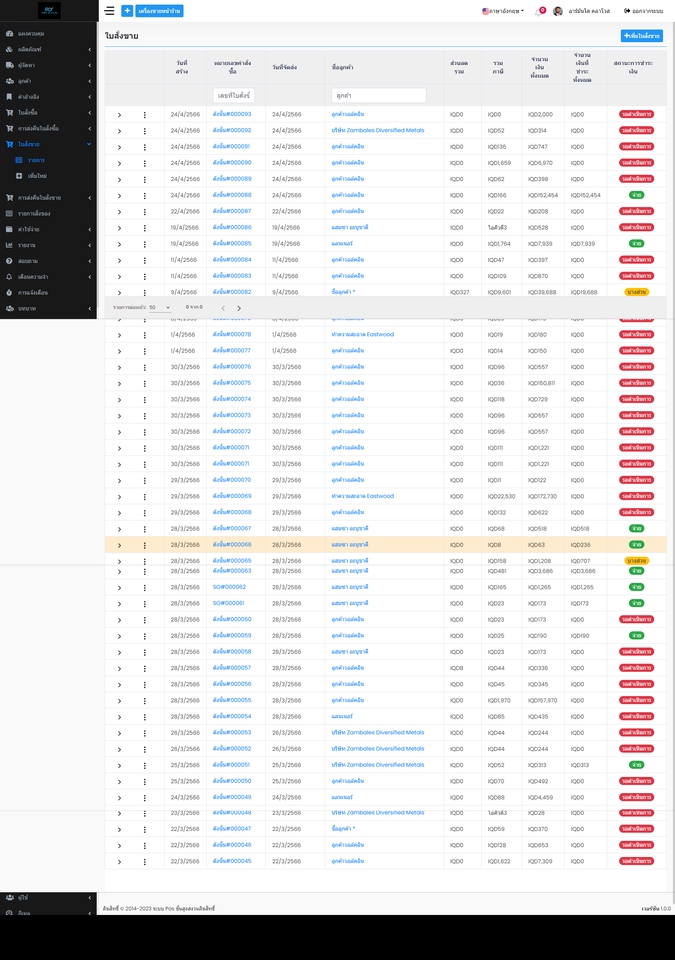The image size is (675, 960).
Task: Open three-dot menu for order #000088
Action: click(145, 195)
